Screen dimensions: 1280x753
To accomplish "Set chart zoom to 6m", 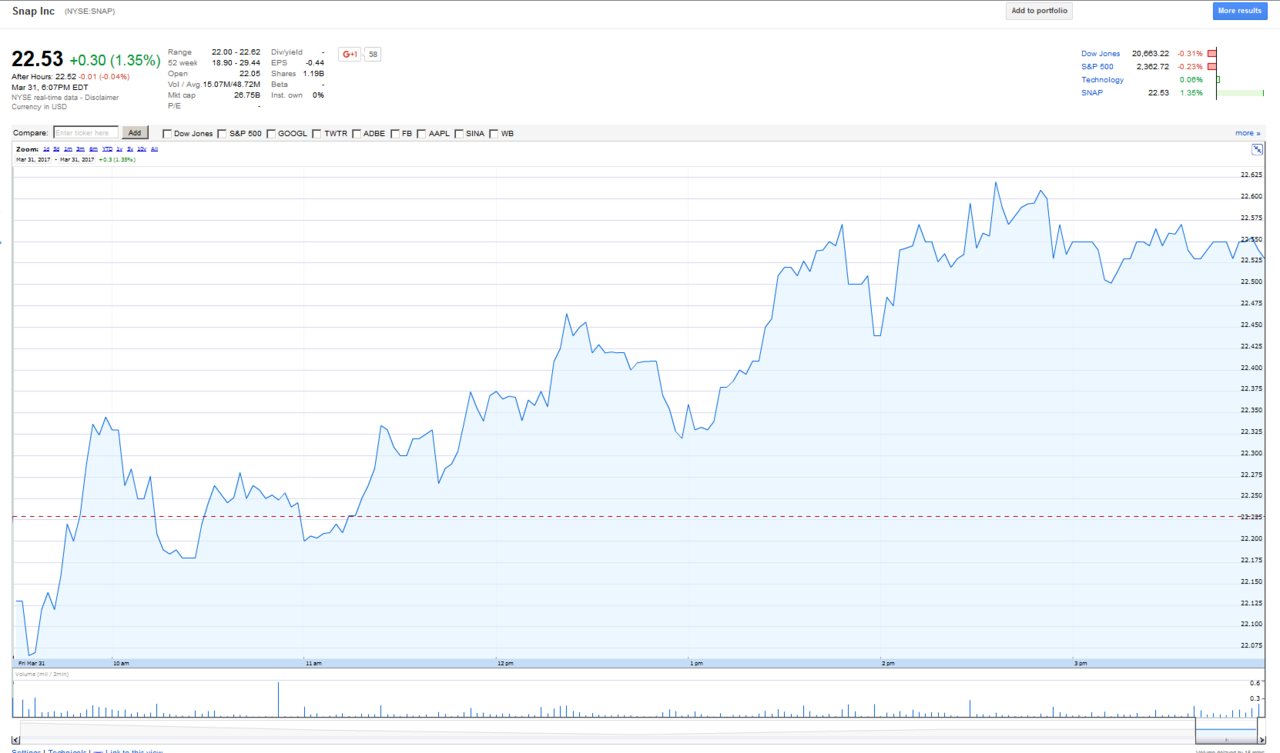I will pos(93,149).
